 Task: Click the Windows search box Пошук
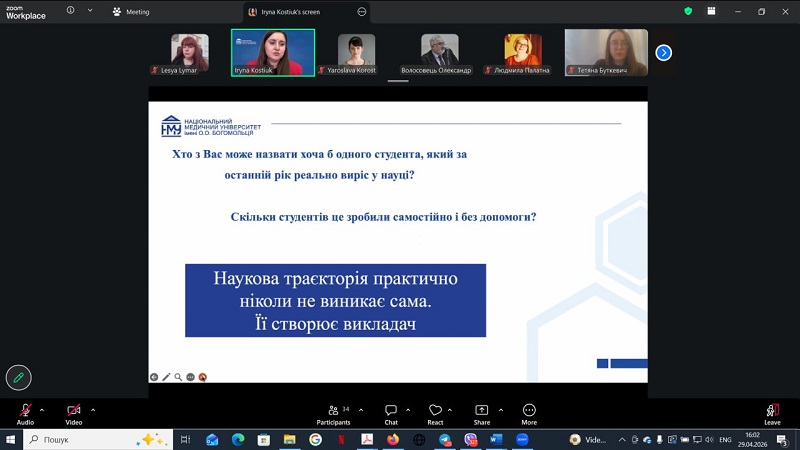click(x=98, y=439)
